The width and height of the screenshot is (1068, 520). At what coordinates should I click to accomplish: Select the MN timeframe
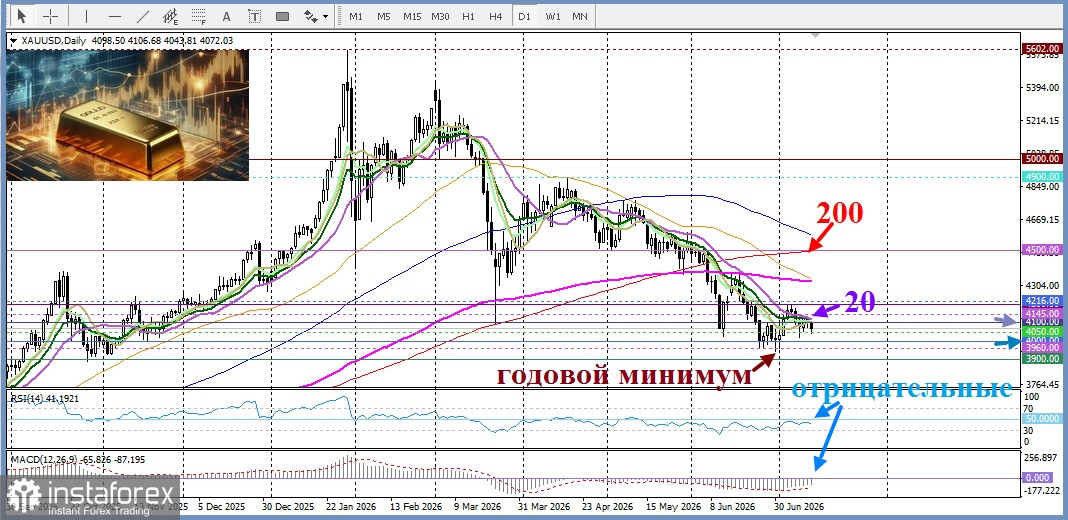tap(580, 16)
